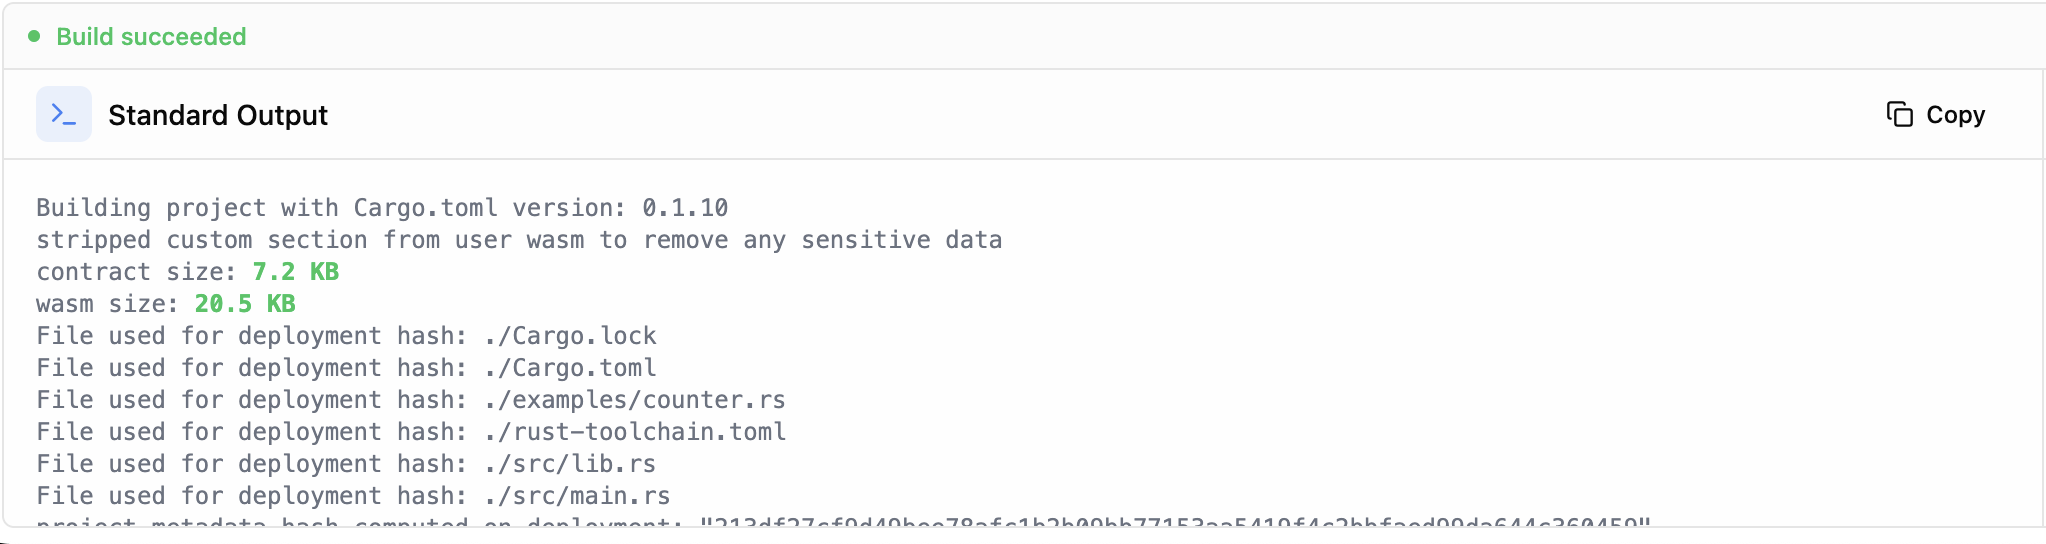
Task: Copy the standard output text
Action: point(1935,115)
